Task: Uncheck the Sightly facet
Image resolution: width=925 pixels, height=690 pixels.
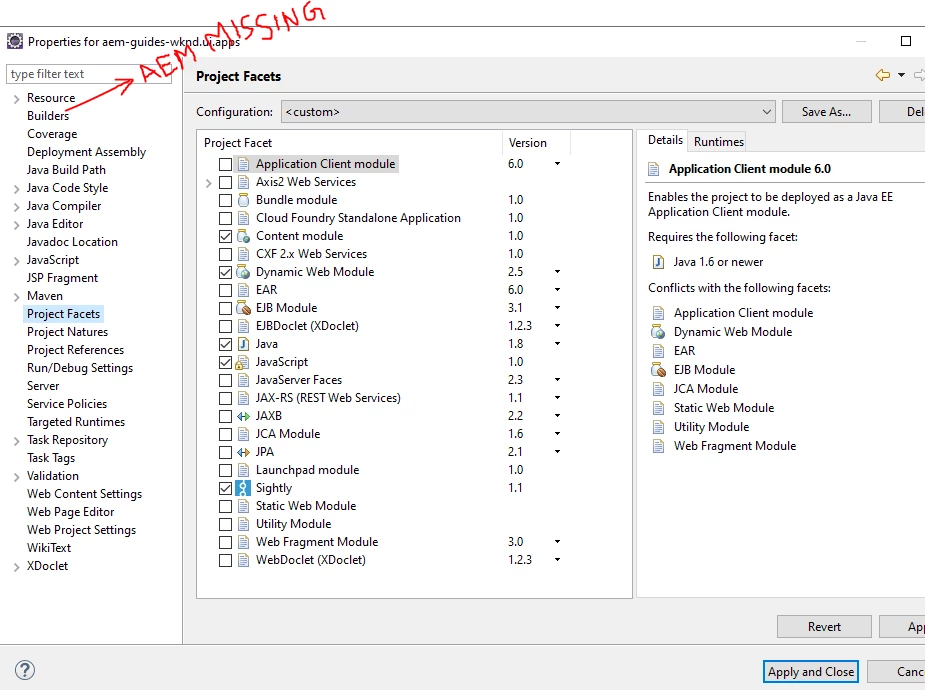Action: tap(225, 489)
